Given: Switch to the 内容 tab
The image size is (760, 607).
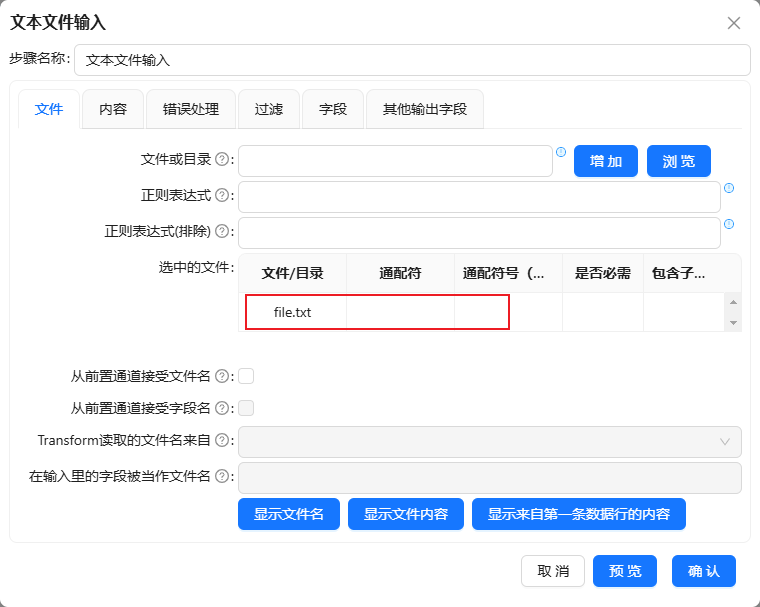Looking at the screenshot, I should 113,109.
